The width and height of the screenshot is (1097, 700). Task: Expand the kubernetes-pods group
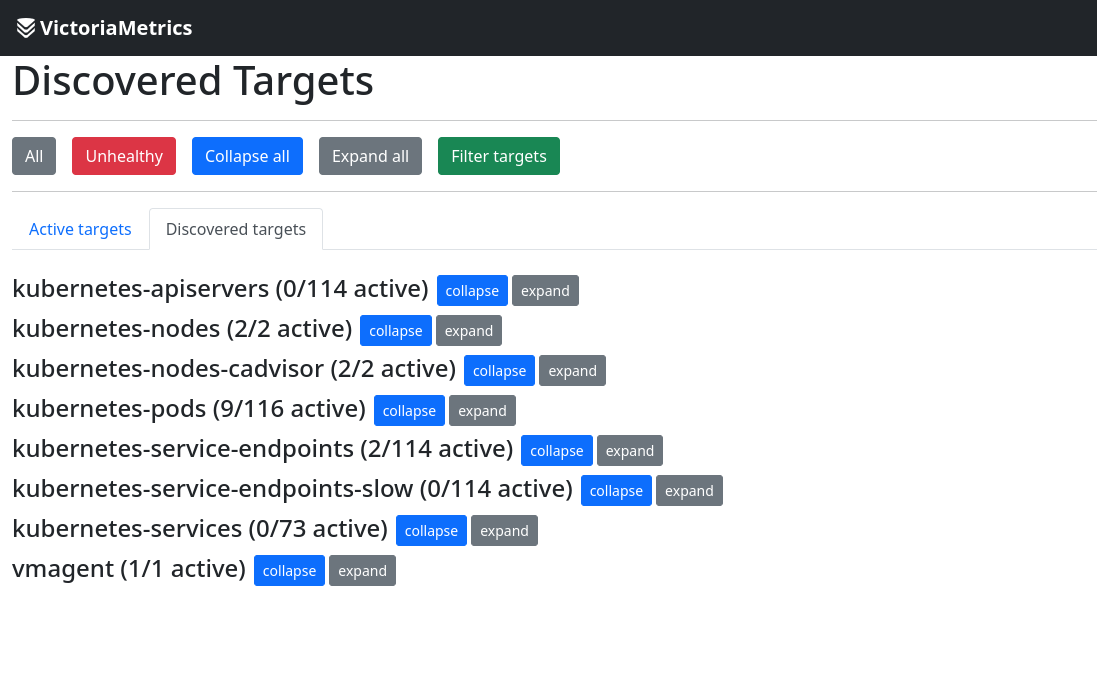tap(482, 411)
